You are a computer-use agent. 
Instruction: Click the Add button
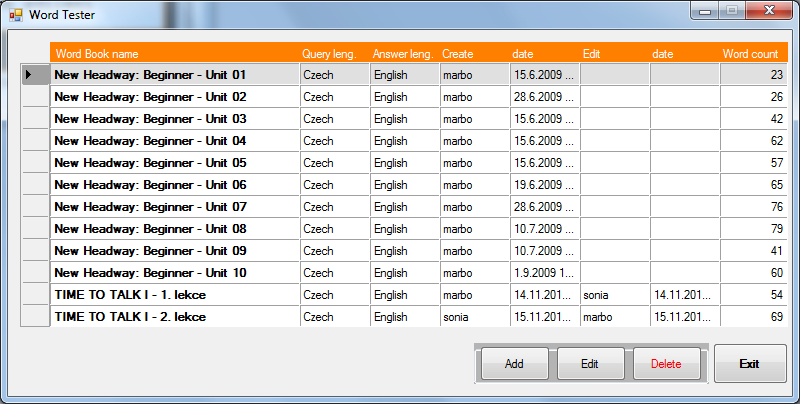(514, 364)
